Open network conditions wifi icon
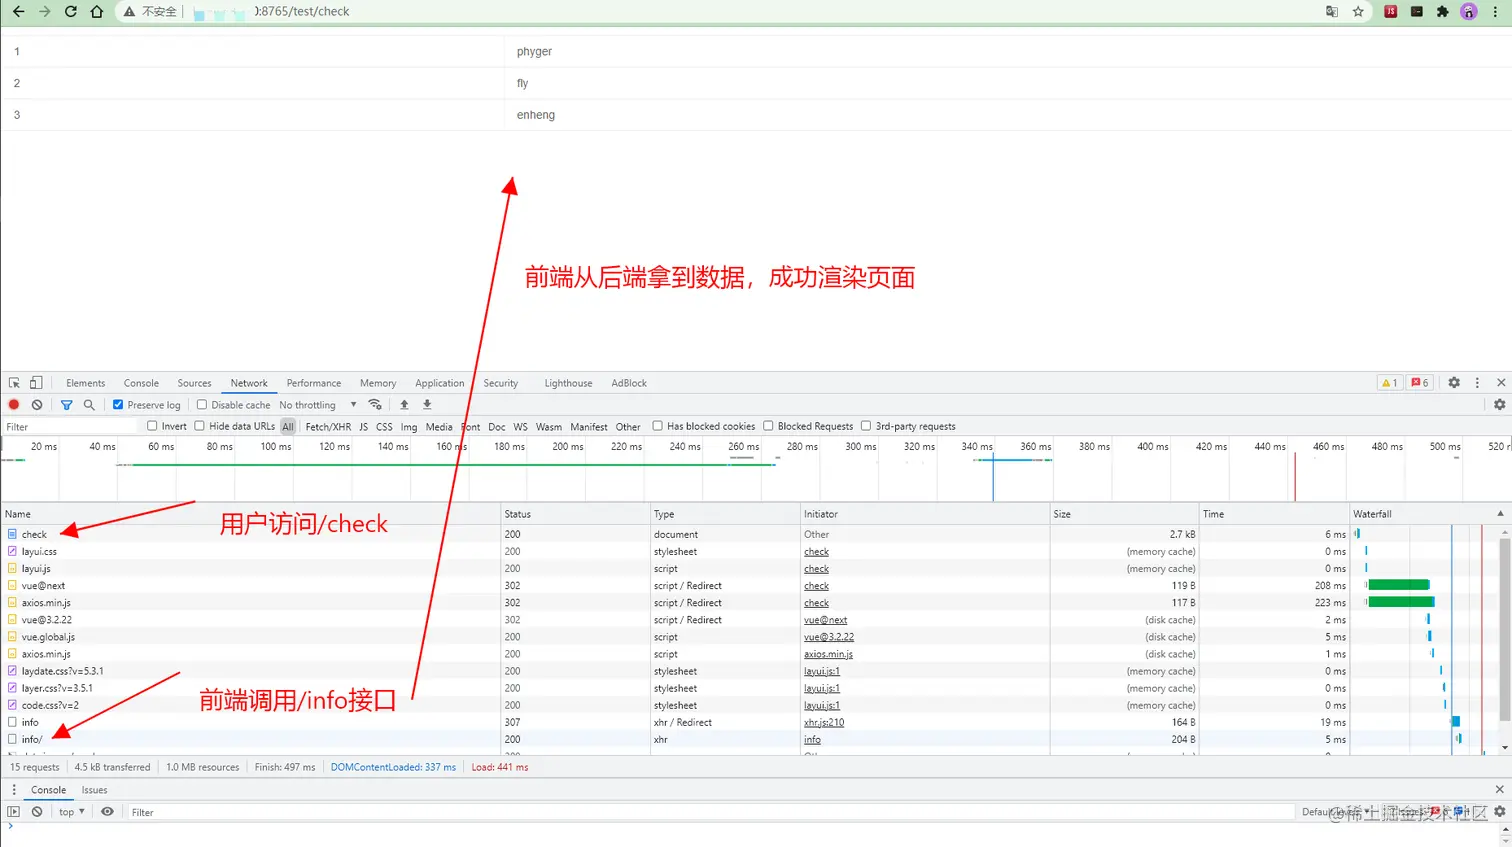1512x847 pixels. (x=375, y=405)
